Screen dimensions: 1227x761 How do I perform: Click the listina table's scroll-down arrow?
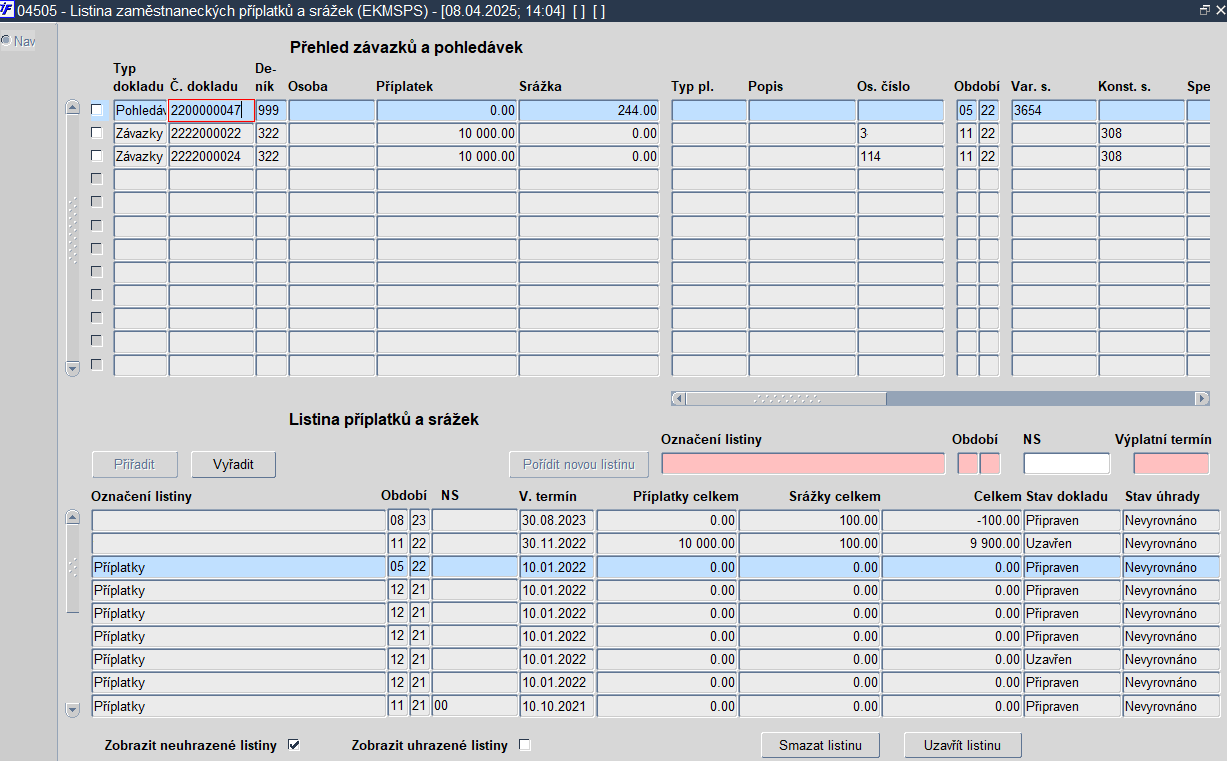(72, 709)
